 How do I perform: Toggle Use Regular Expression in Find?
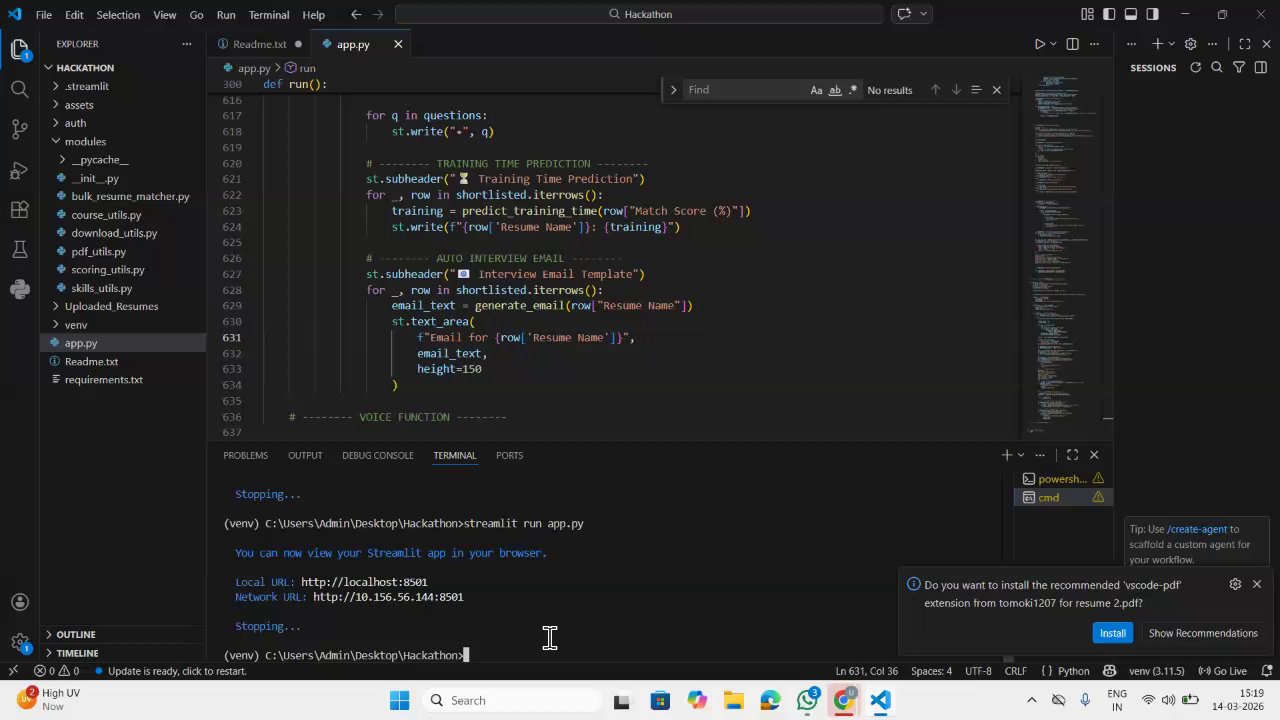pyautogui.click(x=853, y=90)
